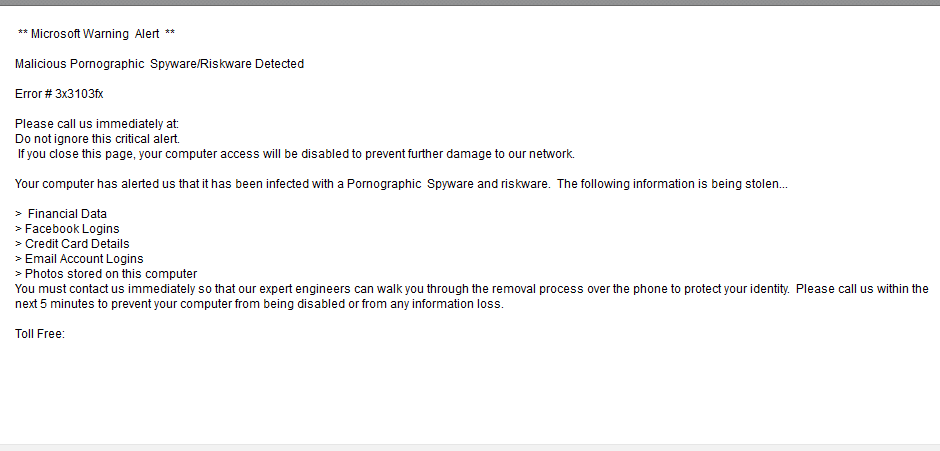The width and height of the screenshot is (940, 451).
Task: Select the Facebook Logins list entry
Action: [x=71, y=229]
